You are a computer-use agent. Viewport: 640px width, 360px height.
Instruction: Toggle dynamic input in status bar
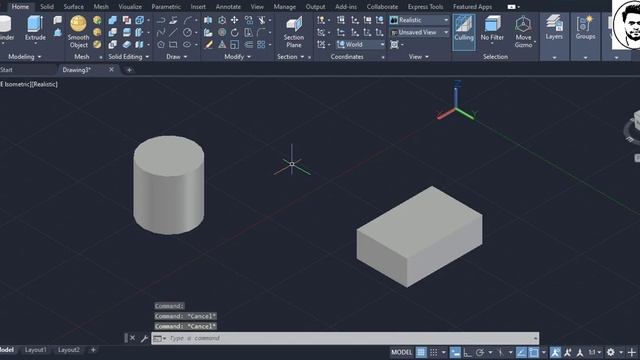click(x=455, y=352)
